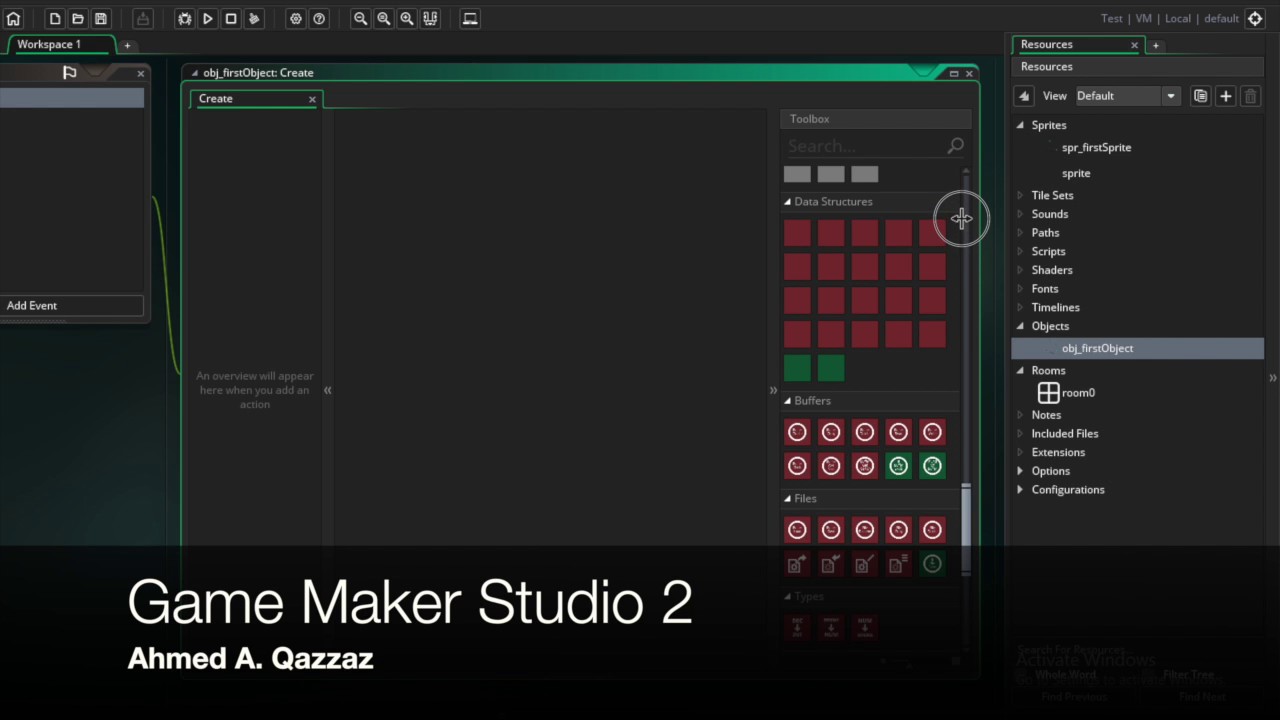1280x720 pixels.
Task: Expand the Scripts group
Action: [1020, 252]
